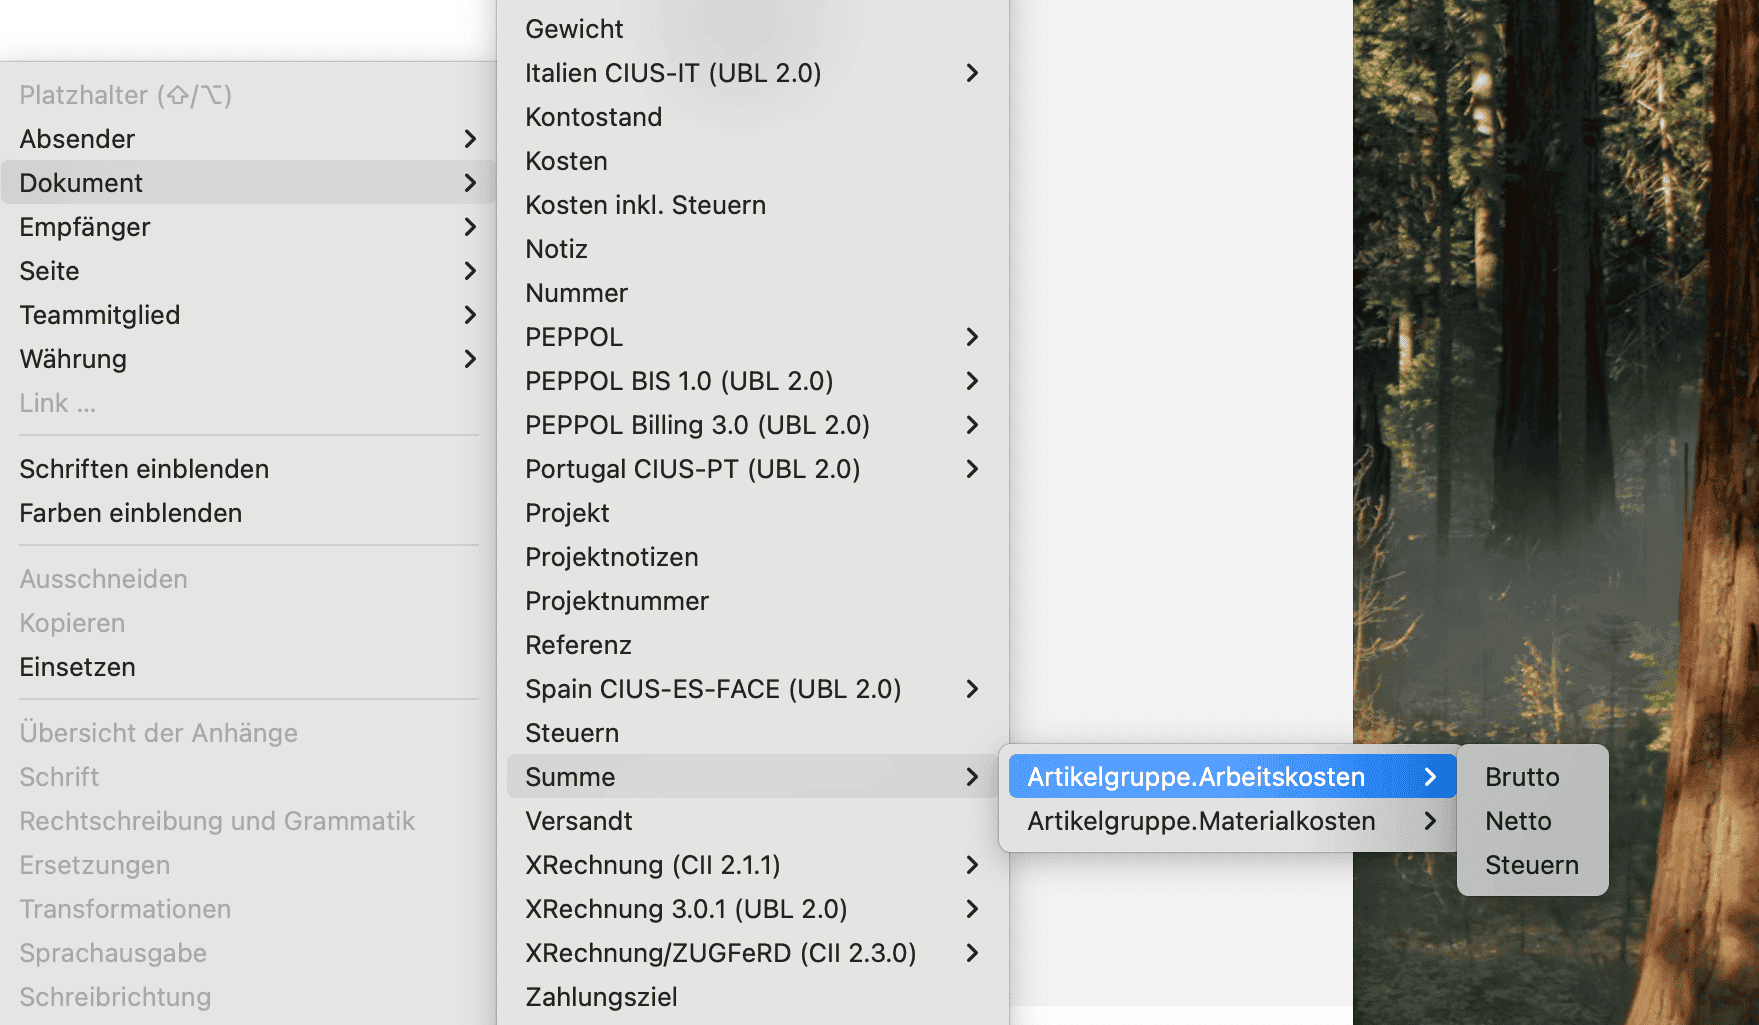This screenshot has height=1025, width=1759.
Task: Open the Währung submenu
Action: pos(248,359)
